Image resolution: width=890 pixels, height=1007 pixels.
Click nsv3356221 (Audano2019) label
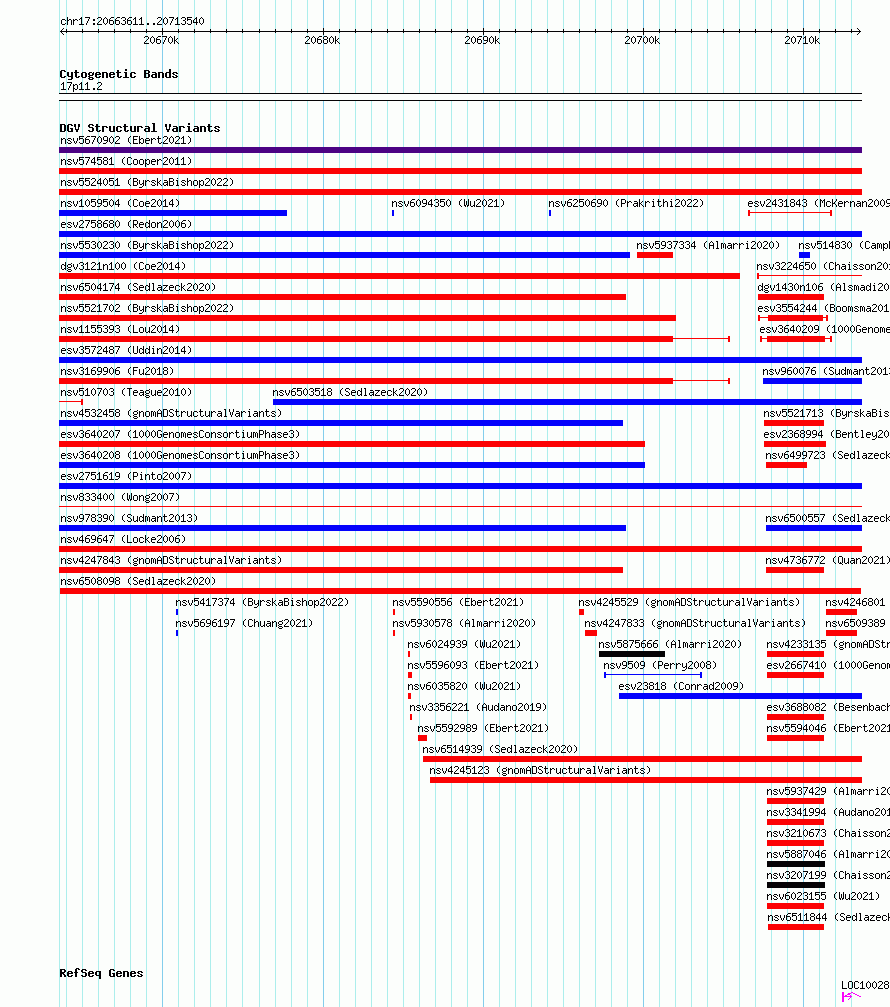(x=478, y=707)
